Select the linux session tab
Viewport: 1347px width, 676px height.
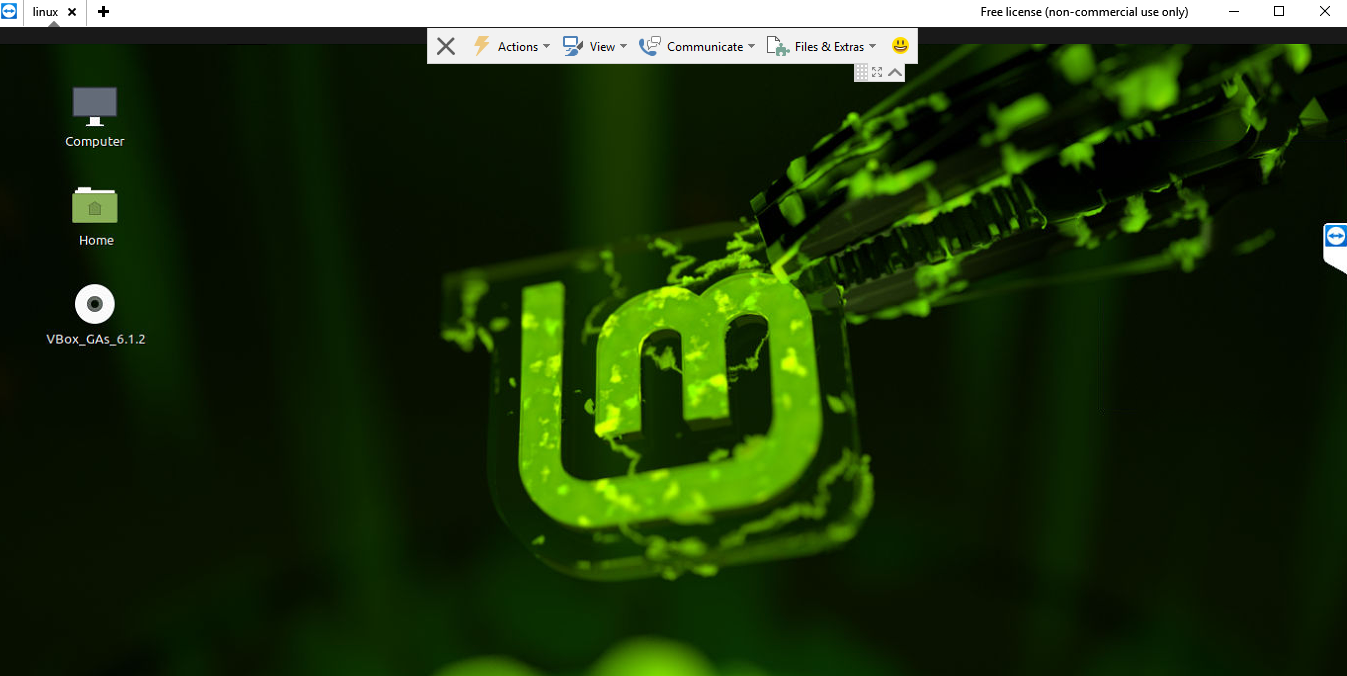tap(46, 12)
